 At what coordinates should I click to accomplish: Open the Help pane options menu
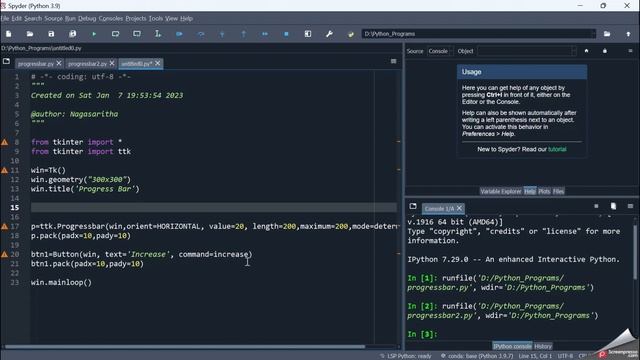pos(630,51)
